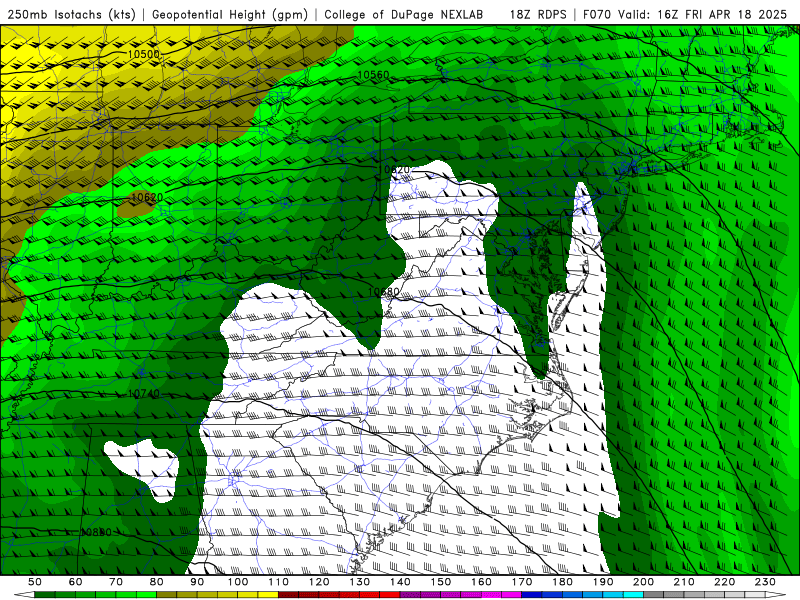Click the 10500 height contour label

coord(143,54)
